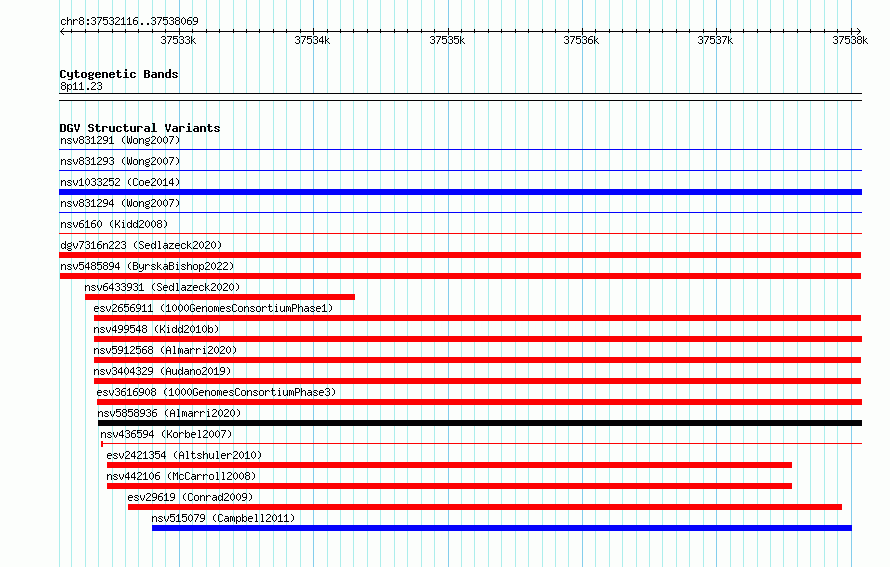890x567 pixels.
Task: Open the nsv6160 (Kidd2008) variant entry
Action: coord(114,224)
